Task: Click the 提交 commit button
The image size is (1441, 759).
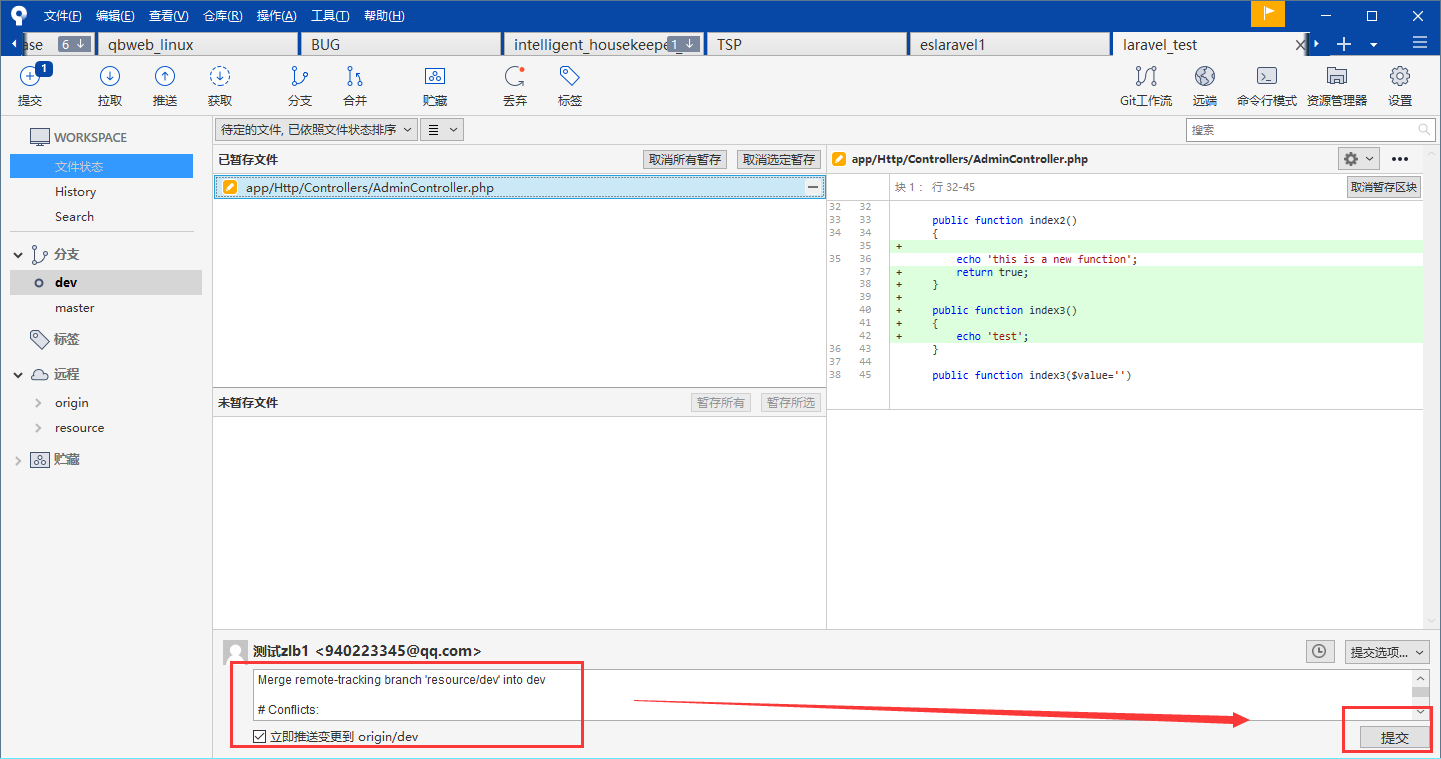Action: [1394, 738]
